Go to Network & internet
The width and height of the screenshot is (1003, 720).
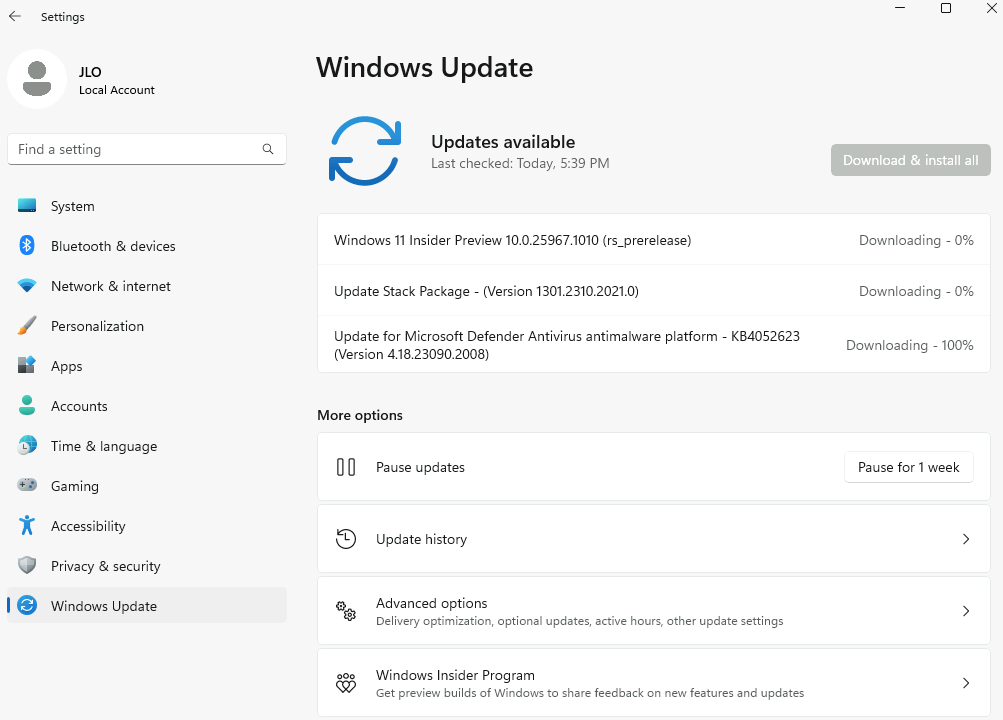(147, 286)
